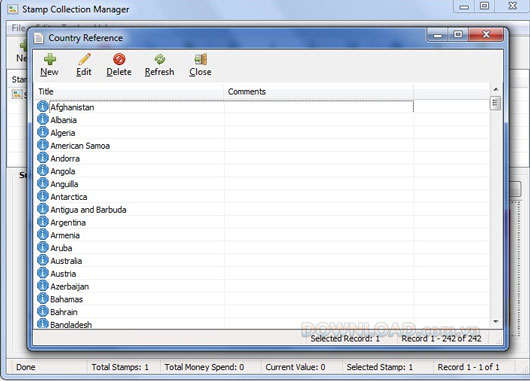Select the Algeria row text
The image size is (530, 381).
pyautogui.click(x=63, y=133)
